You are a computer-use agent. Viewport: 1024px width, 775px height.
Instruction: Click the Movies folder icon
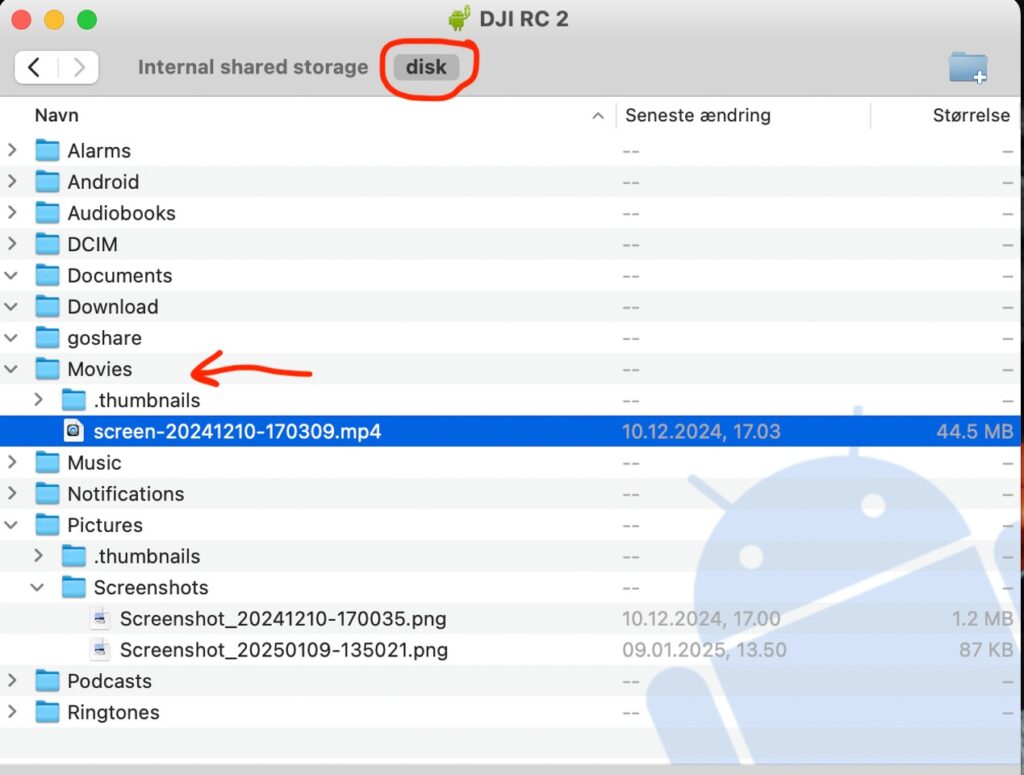47,370
